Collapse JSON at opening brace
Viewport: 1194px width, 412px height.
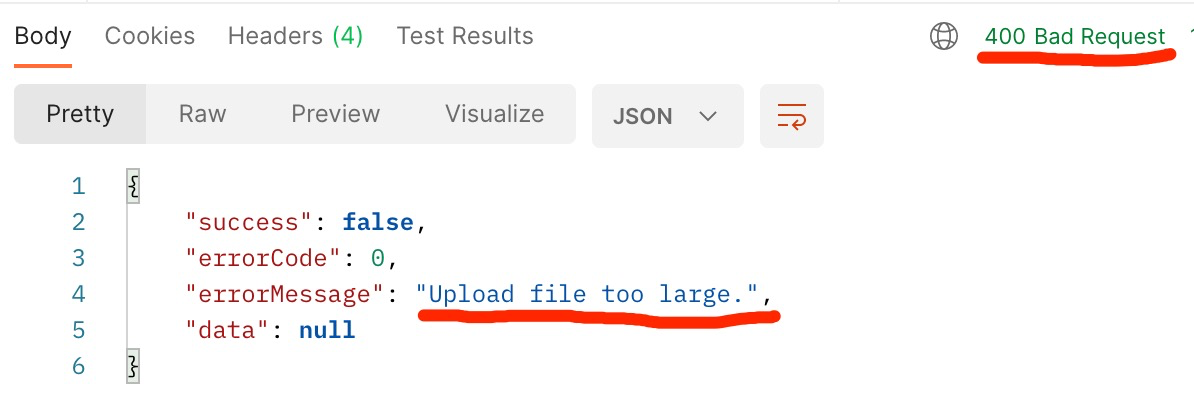tap(133, 186)
